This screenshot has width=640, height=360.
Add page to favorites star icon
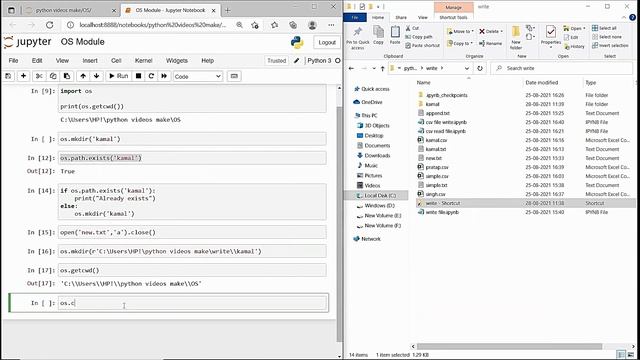coord(255,25)
